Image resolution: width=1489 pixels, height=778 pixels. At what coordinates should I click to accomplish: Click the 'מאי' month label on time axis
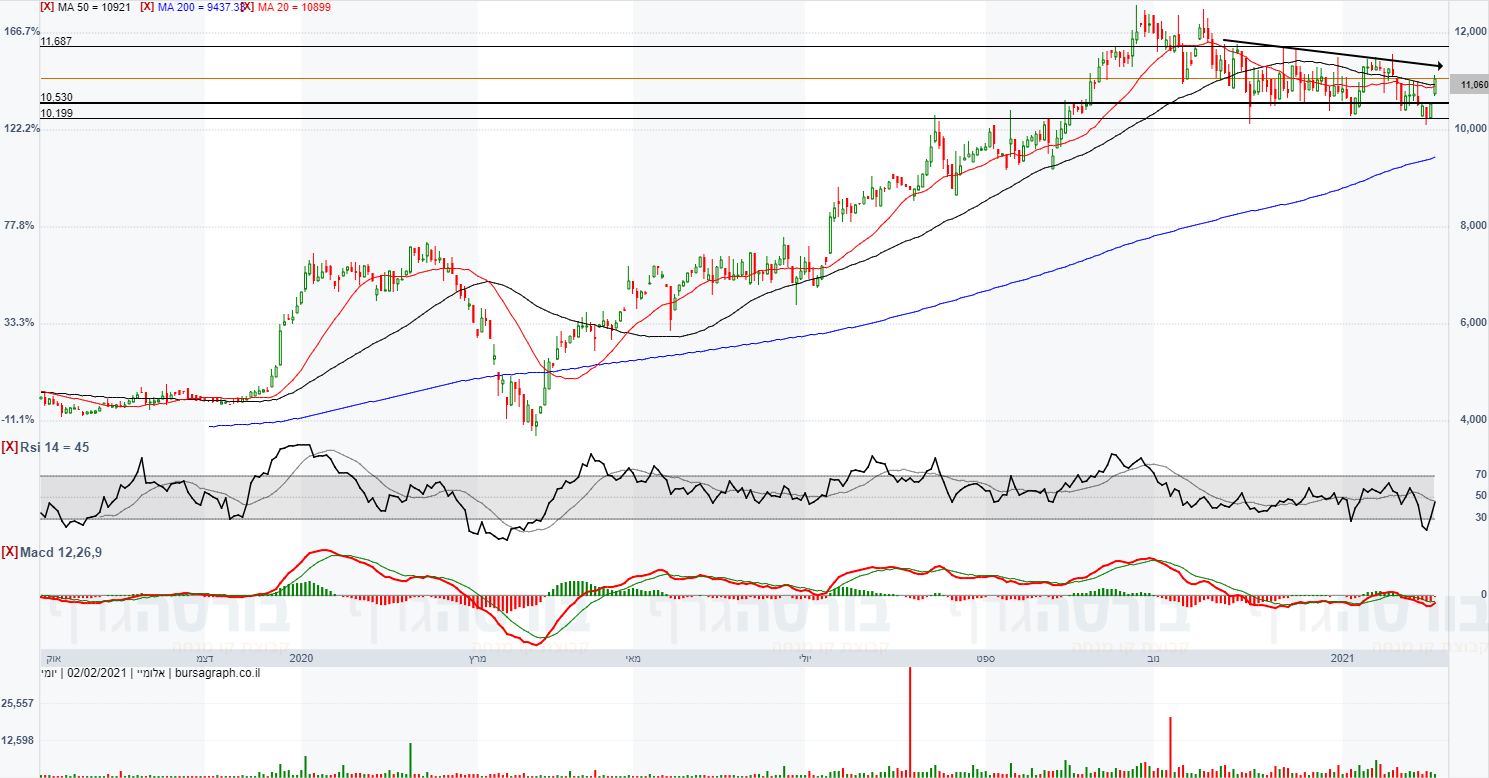pos(632,658)
